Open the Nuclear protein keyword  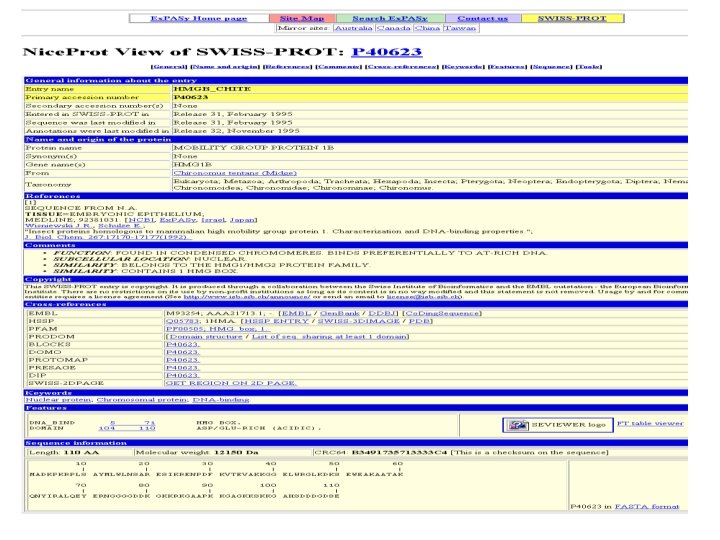coord(58,400)
